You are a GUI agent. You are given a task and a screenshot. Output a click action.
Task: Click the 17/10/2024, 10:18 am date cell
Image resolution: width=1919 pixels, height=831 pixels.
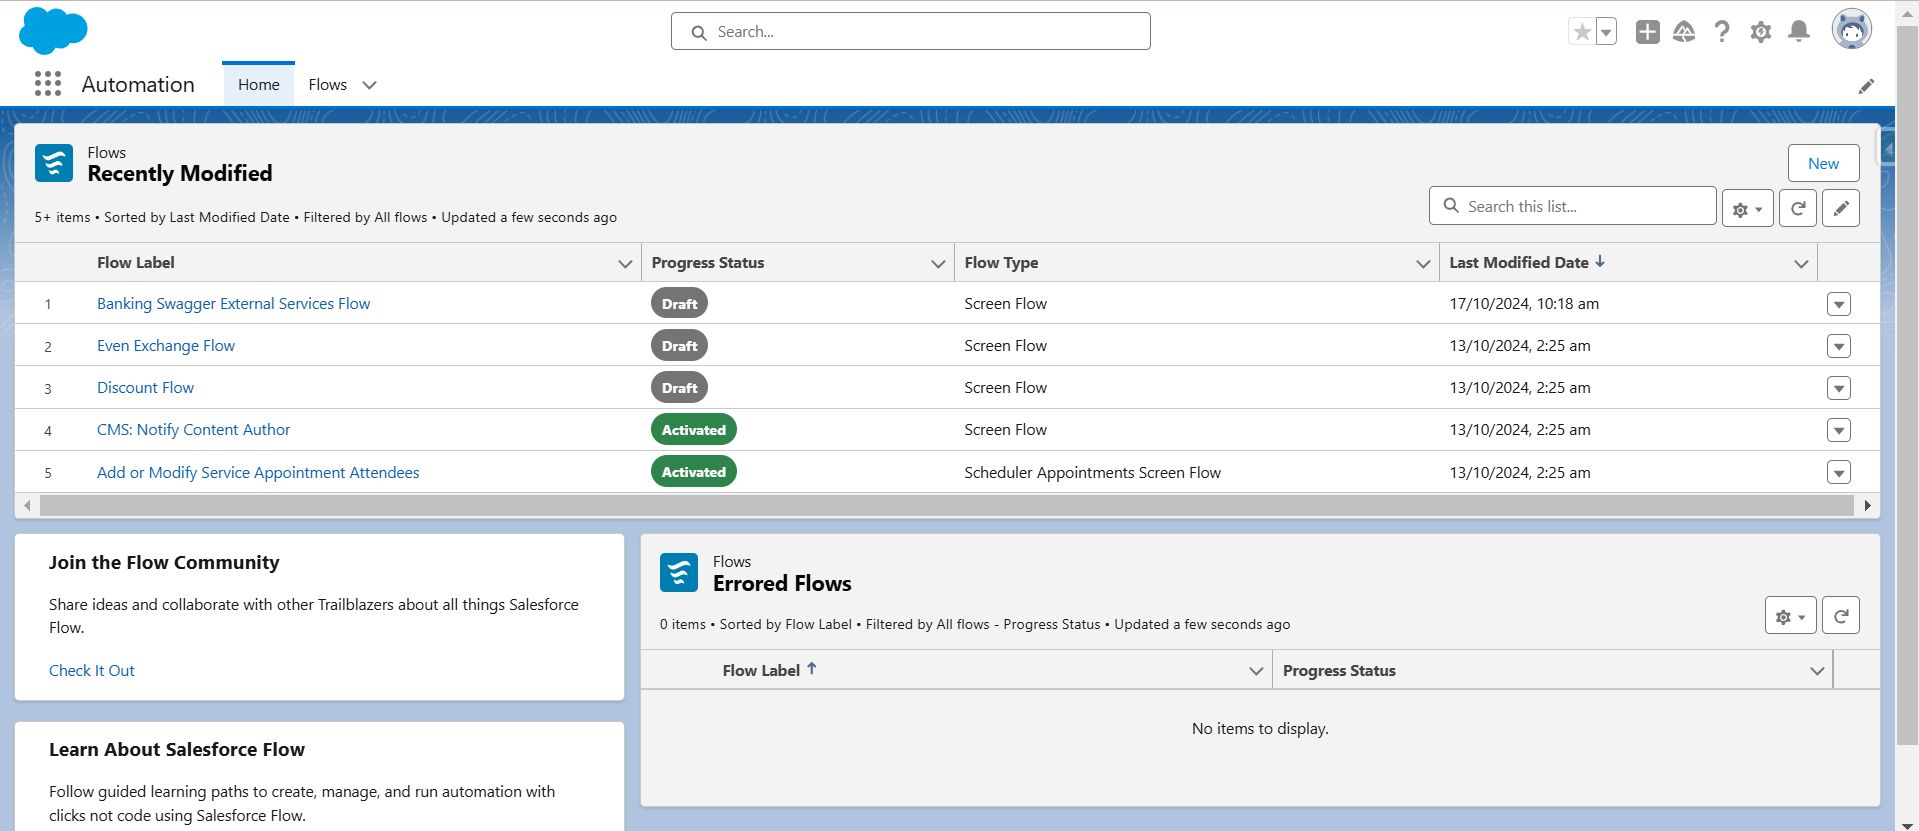[x=1524, y=303]
